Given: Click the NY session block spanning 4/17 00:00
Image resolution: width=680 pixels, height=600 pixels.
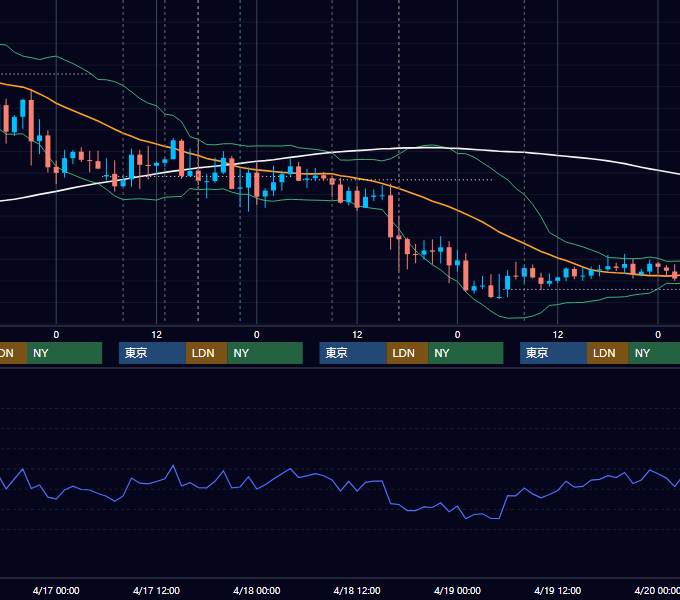Looking at the screenshot, I should [65, 353].
